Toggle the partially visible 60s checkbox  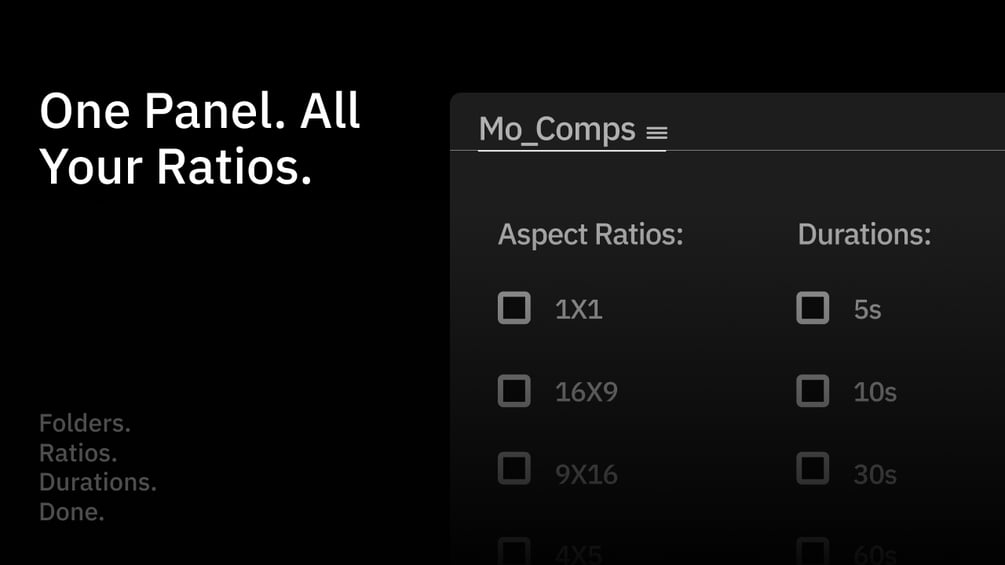812,551
